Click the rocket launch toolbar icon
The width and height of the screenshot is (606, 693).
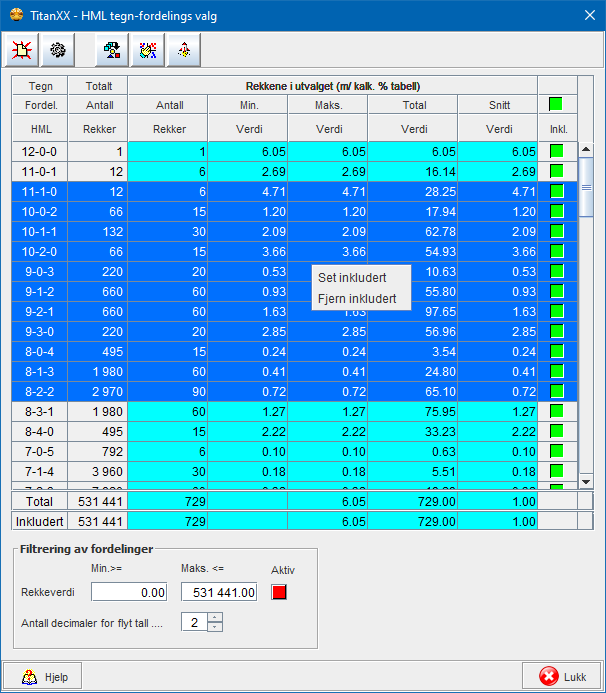(184, 50)
